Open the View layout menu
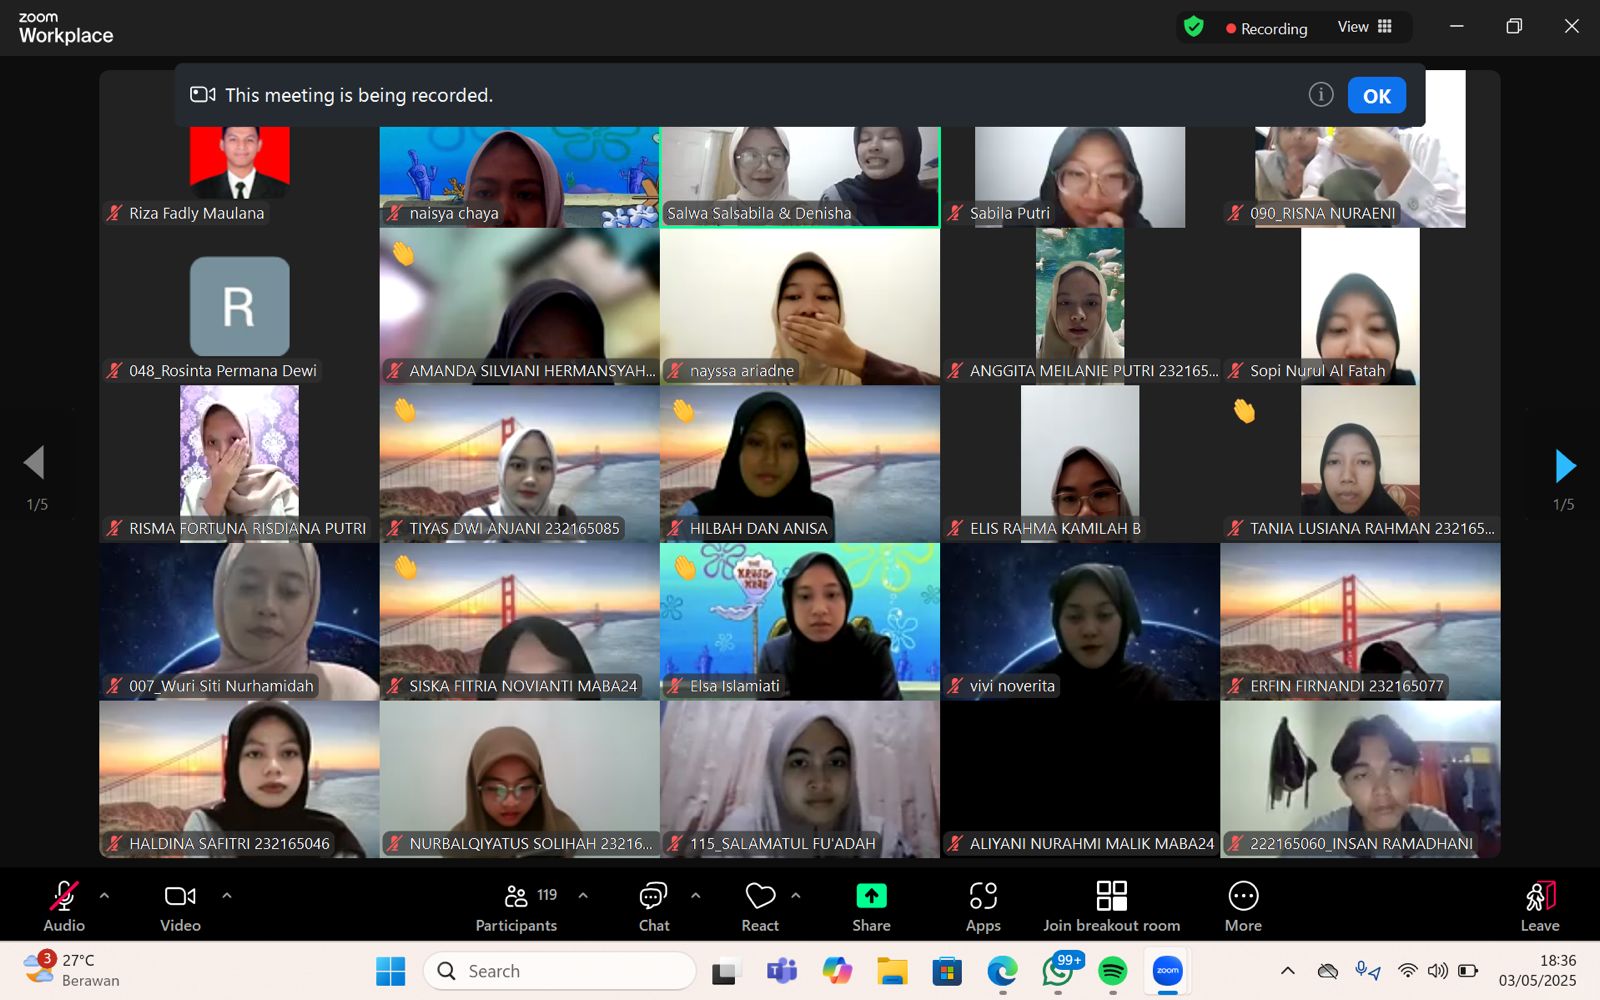This screenshot has height=1000, width=1600. tap(1365, 27)
